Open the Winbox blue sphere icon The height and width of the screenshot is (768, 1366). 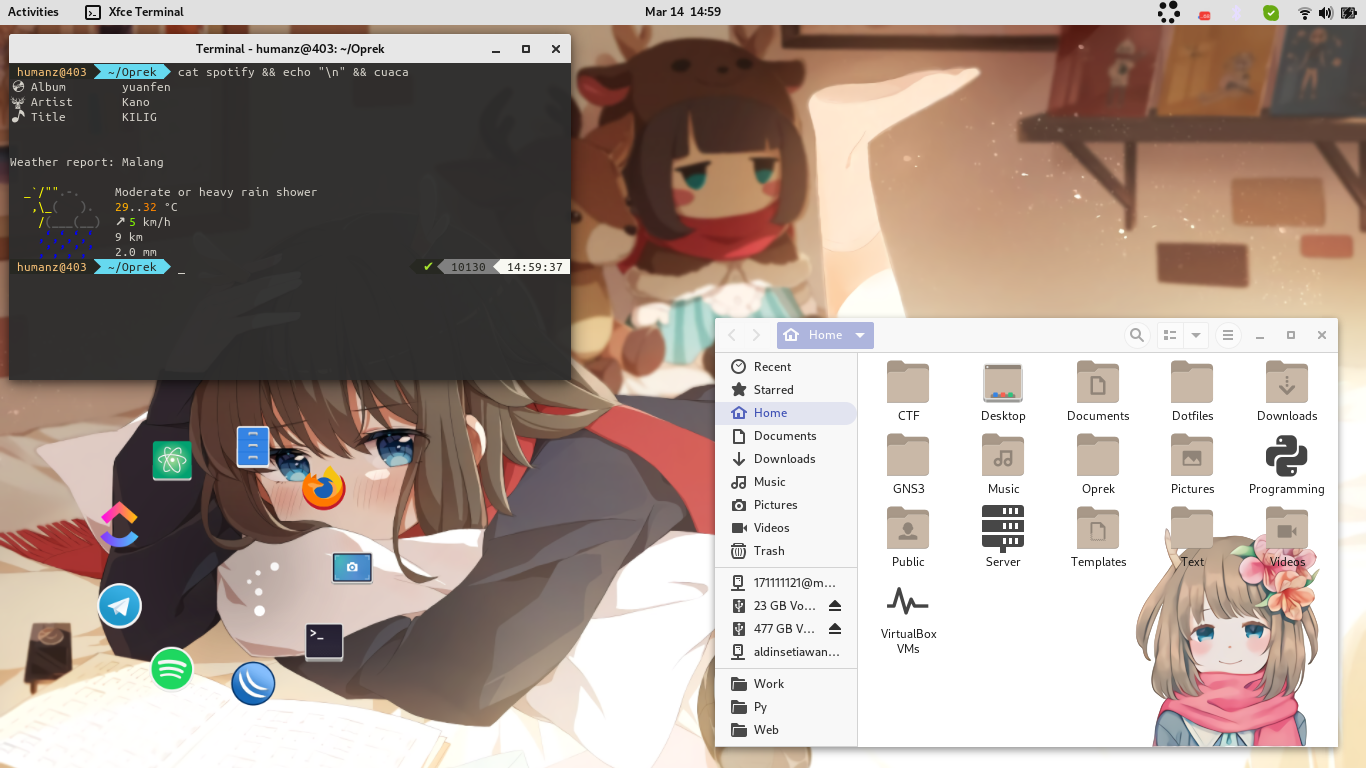click(x=253, y=684)
